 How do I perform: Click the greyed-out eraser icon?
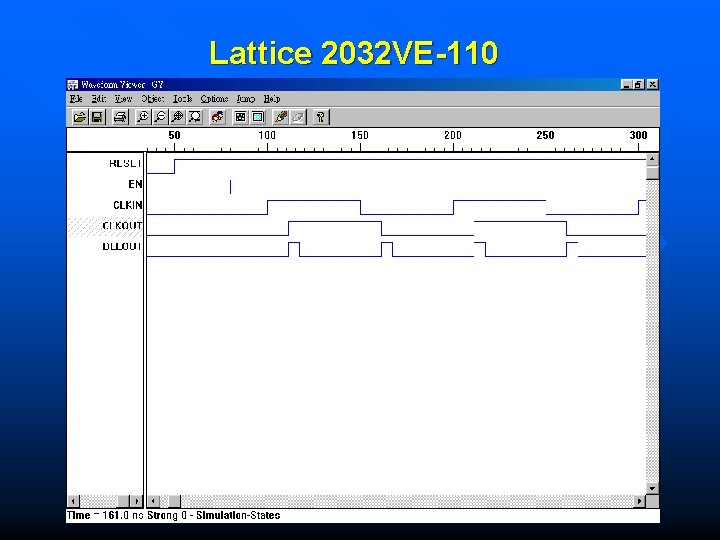298,117
